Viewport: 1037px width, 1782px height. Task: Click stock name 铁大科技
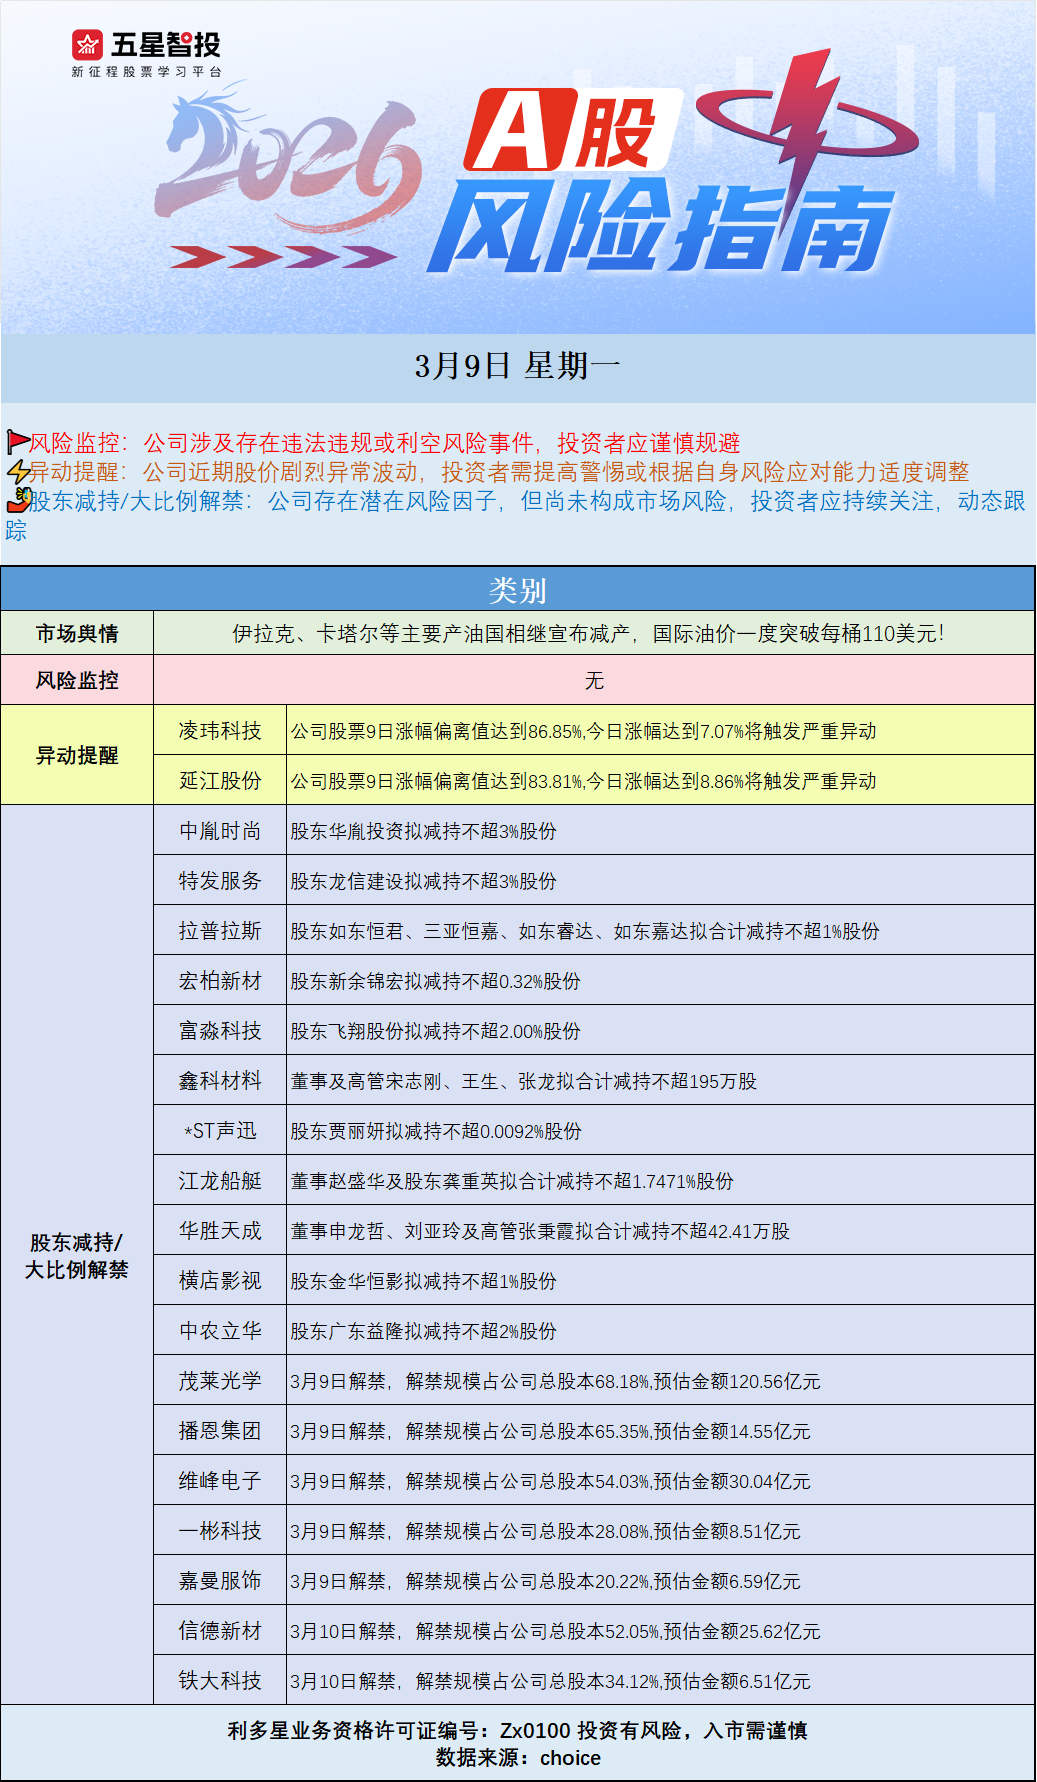tap(220, 1681)
